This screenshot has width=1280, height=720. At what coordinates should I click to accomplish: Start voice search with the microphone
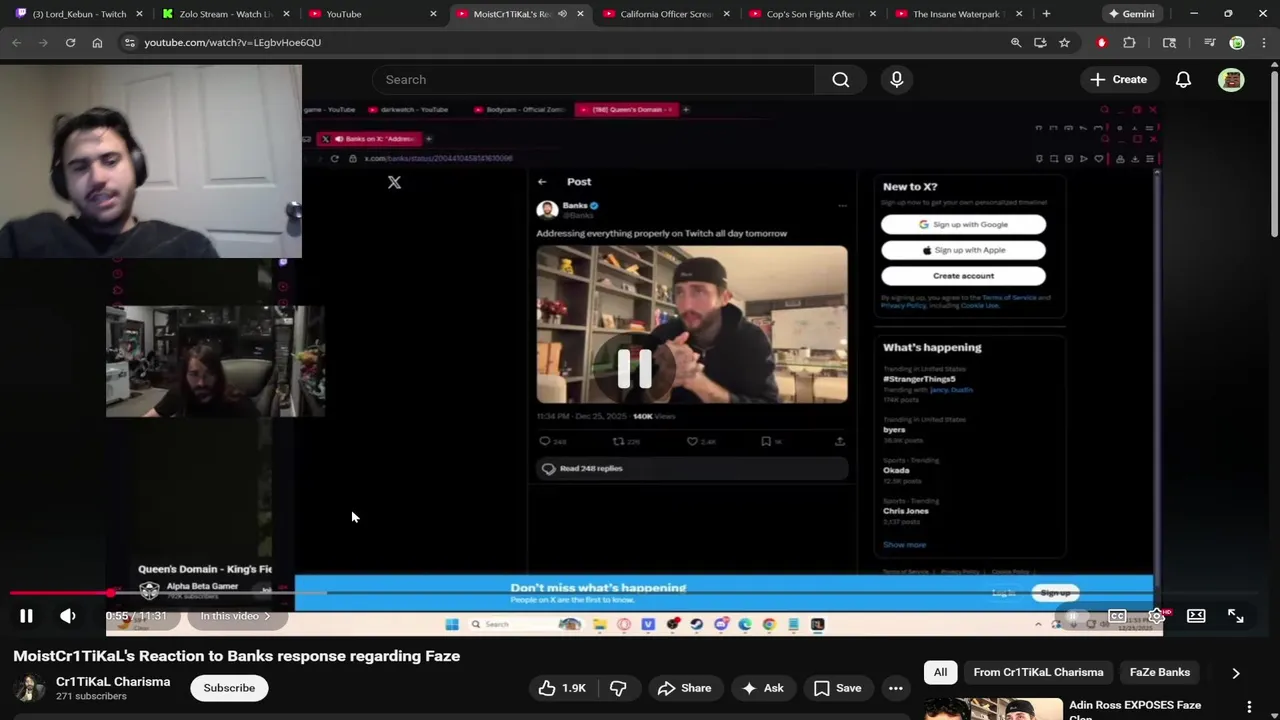896,80
